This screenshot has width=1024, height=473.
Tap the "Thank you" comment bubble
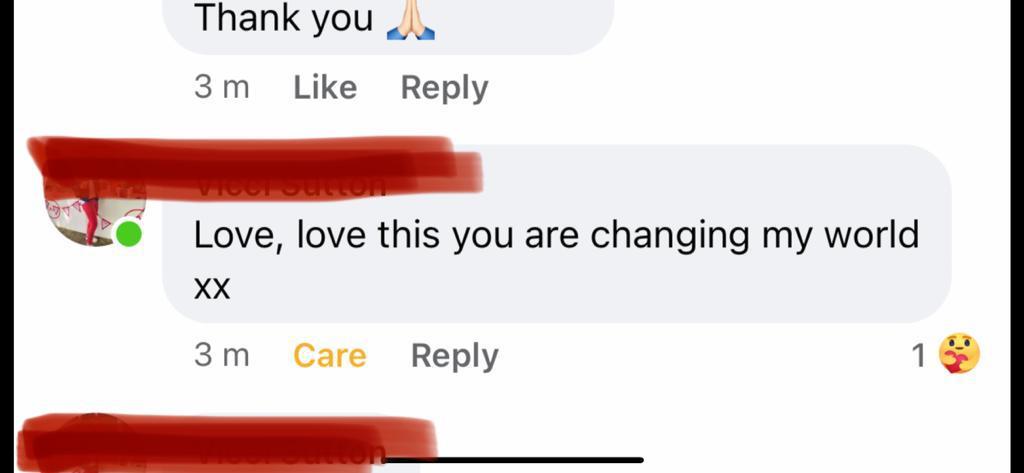pos(388,24)
